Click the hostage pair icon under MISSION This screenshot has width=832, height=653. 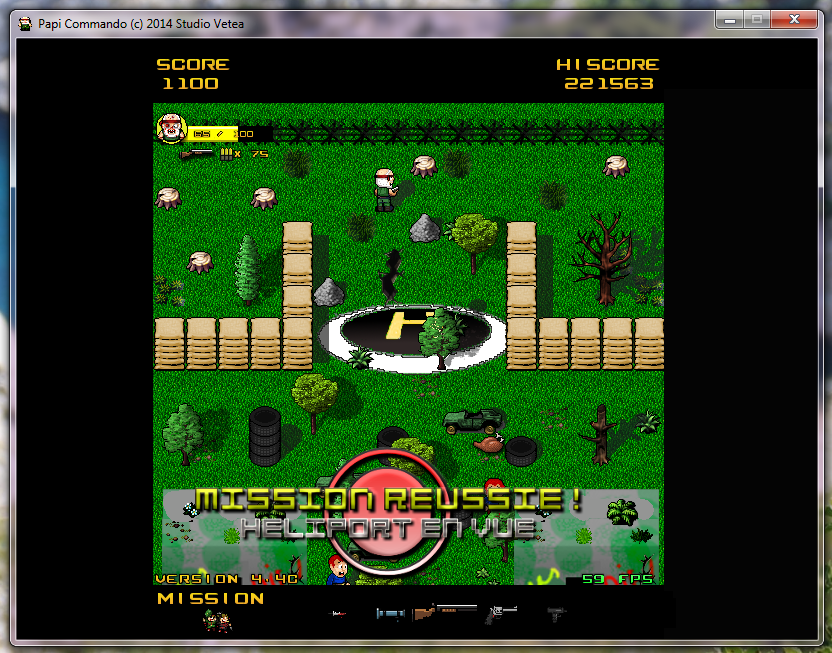[x=214, y=620]
